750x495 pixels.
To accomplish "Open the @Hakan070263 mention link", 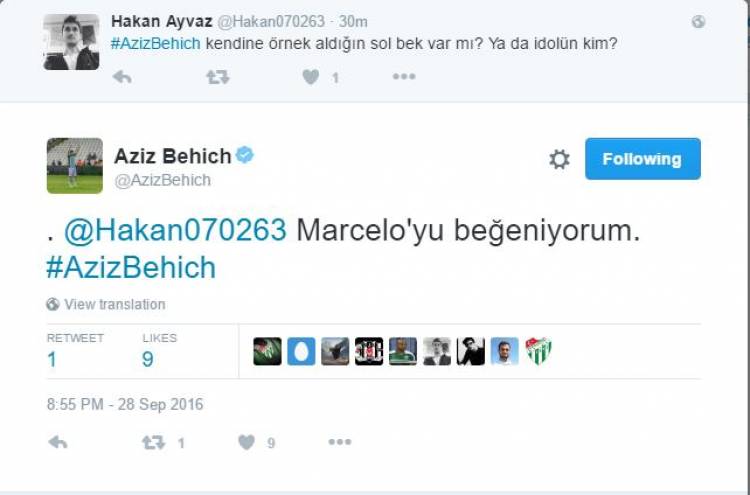I will tap(175, 231).
